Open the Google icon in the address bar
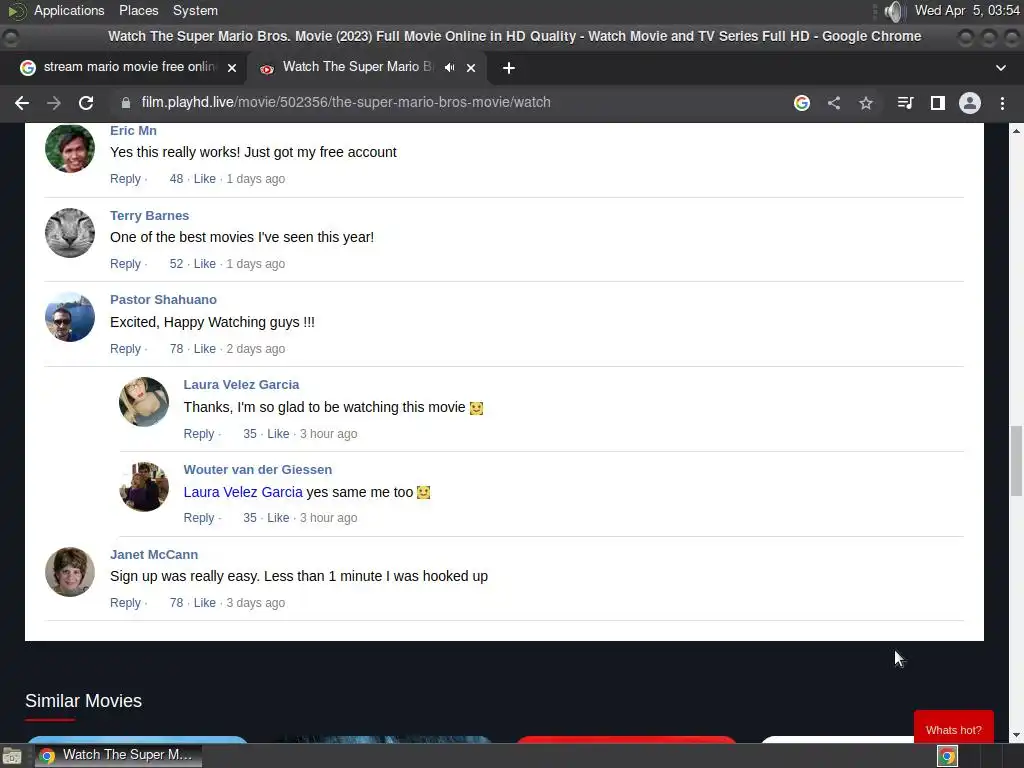 [802, 103]
